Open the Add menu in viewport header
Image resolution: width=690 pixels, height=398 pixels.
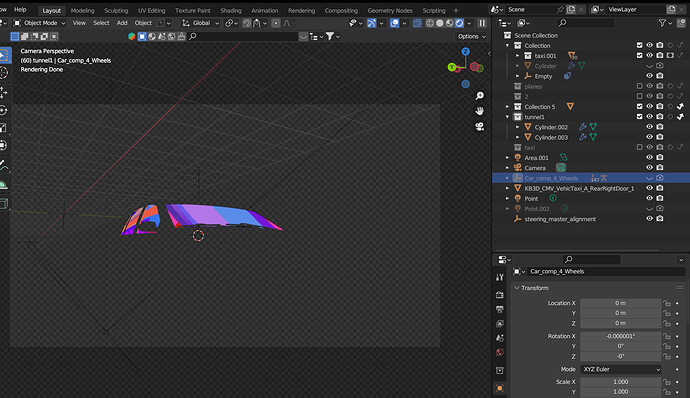(122, 23)
